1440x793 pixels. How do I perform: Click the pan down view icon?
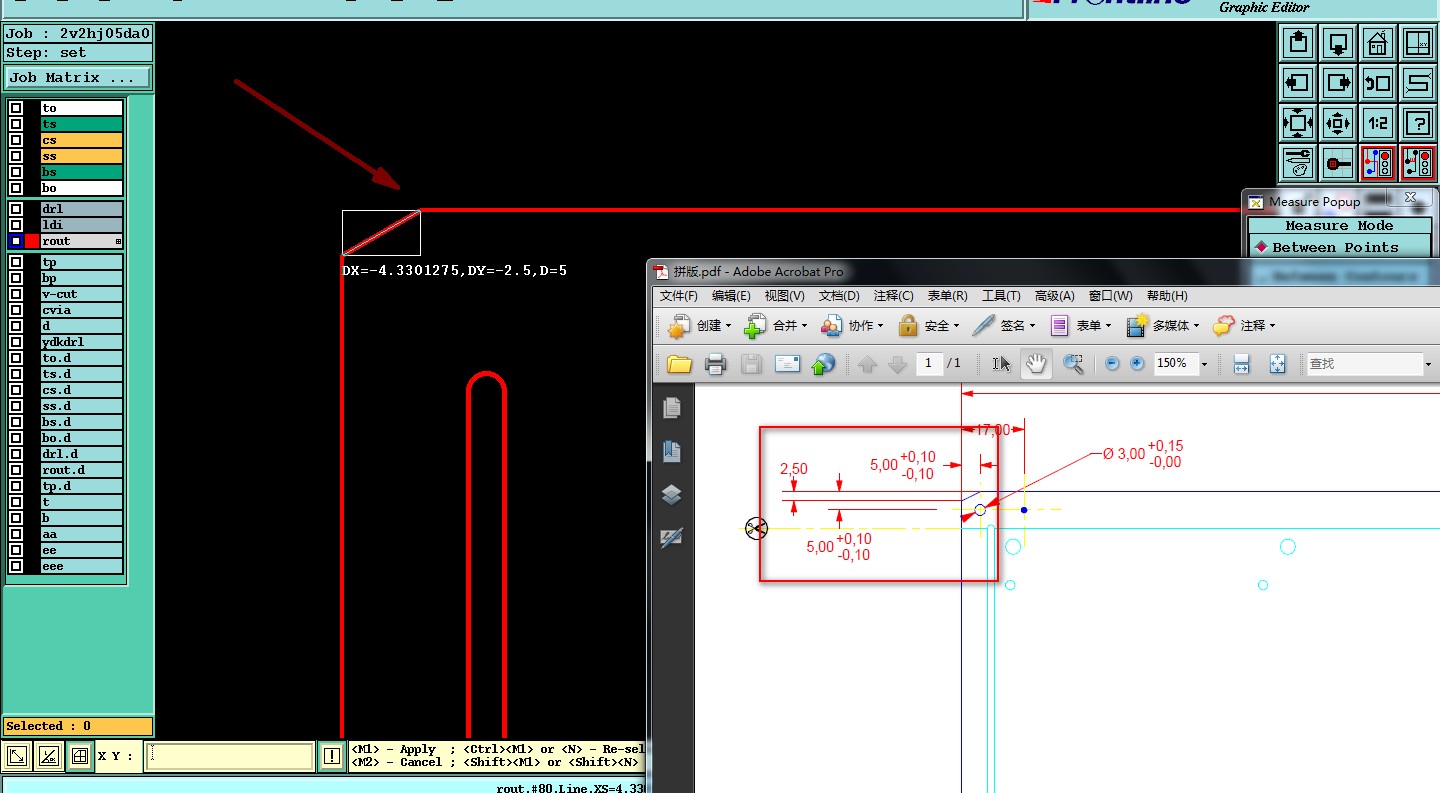1338,44
